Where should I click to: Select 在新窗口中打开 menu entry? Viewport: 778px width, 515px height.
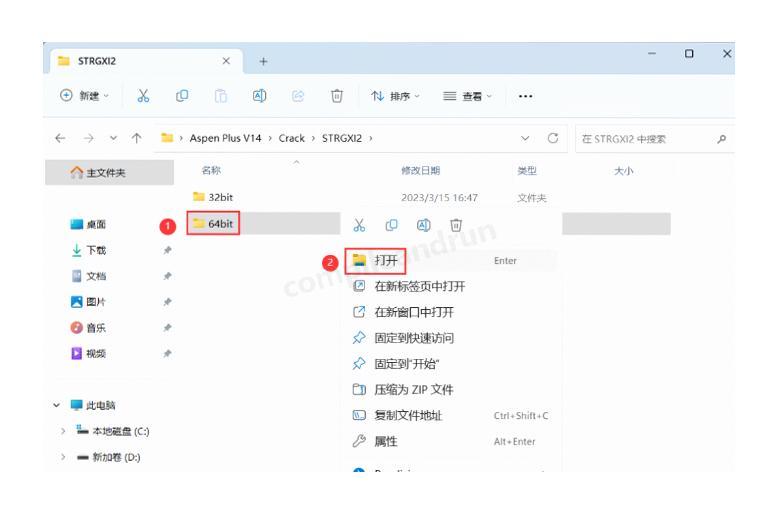[x=452, y=312]
